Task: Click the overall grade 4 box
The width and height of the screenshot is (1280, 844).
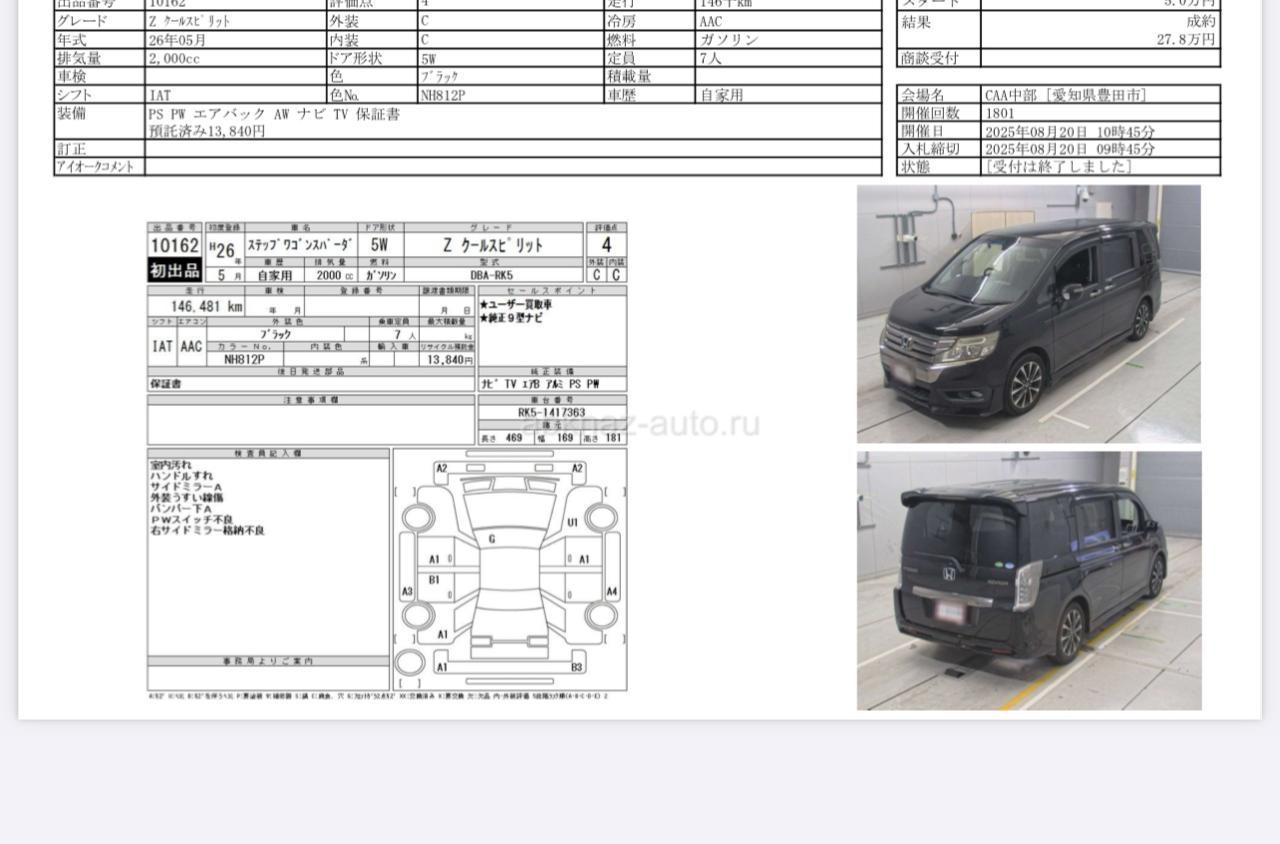Action: click(607, 246)
